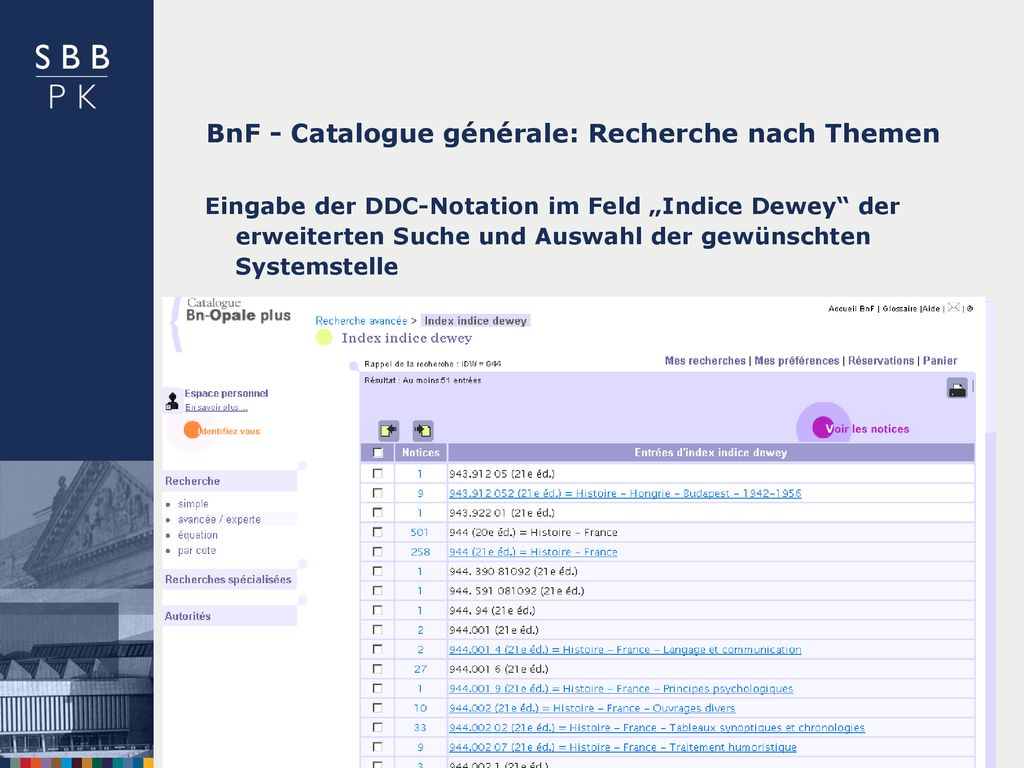1024x768 pixels.
Task: Open Mes préférences
Action: click(797, 360)
